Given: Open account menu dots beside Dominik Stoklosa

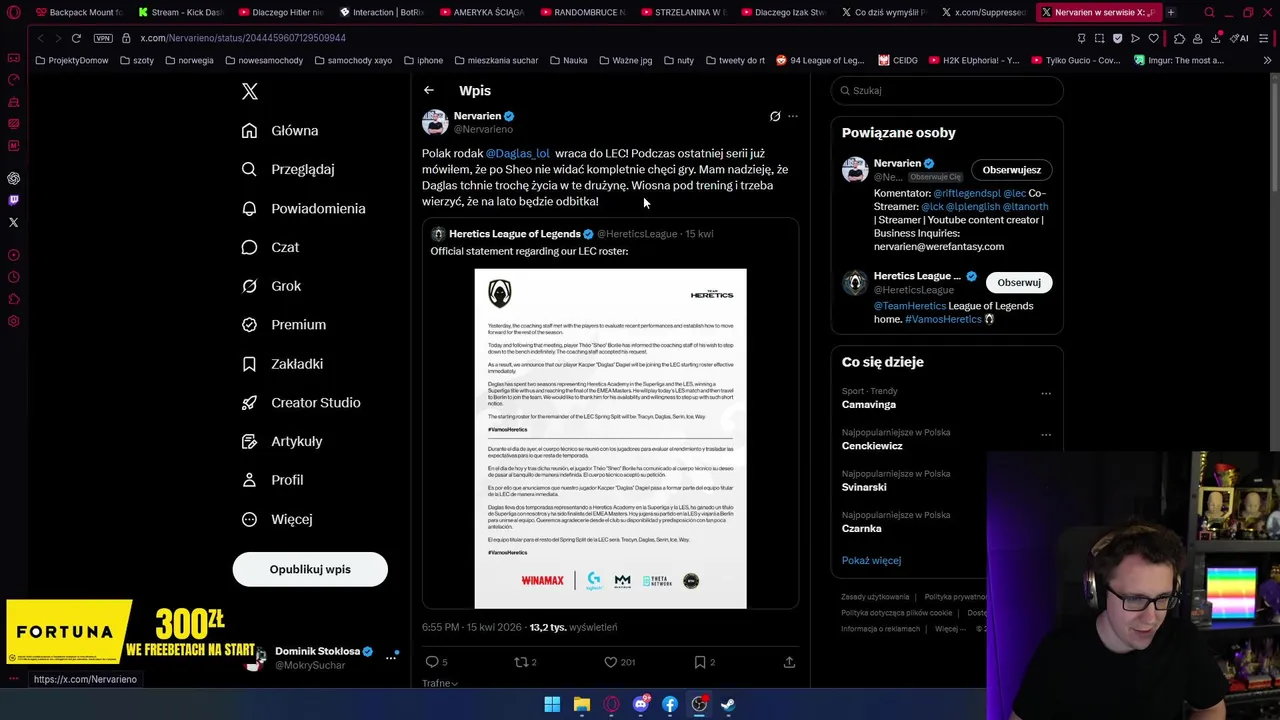Looking at the screenshot, I should point(391,657).
